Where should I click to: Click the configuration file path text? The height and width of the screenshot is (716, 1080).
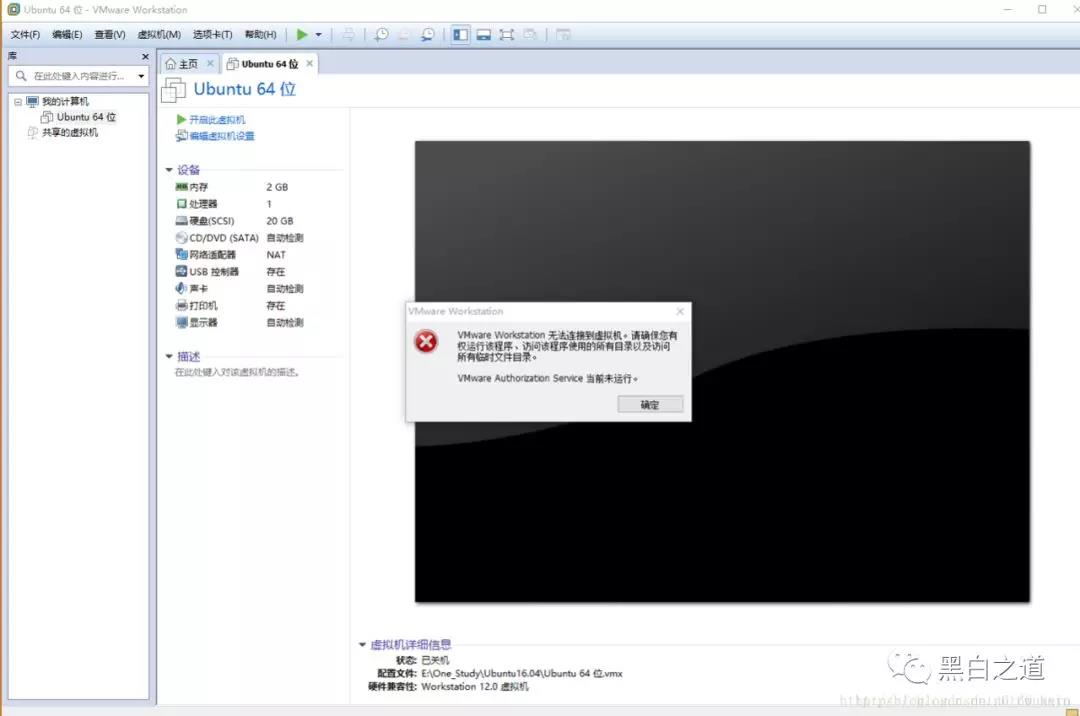[x=521, y=673]
